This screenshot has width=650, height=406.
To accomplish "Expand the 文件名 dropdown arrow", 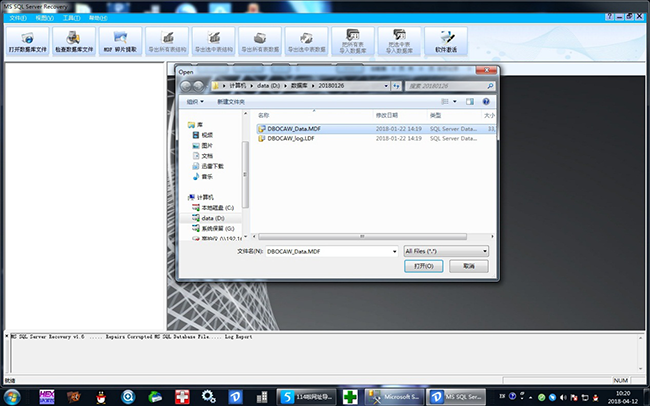I will [395, 251].
